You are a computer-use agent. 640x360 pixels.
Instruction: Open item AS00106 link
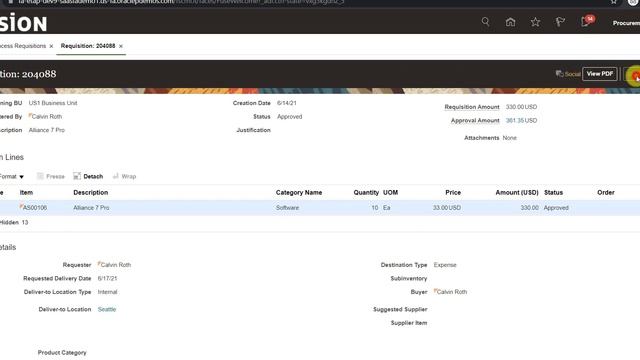[35, 208]
